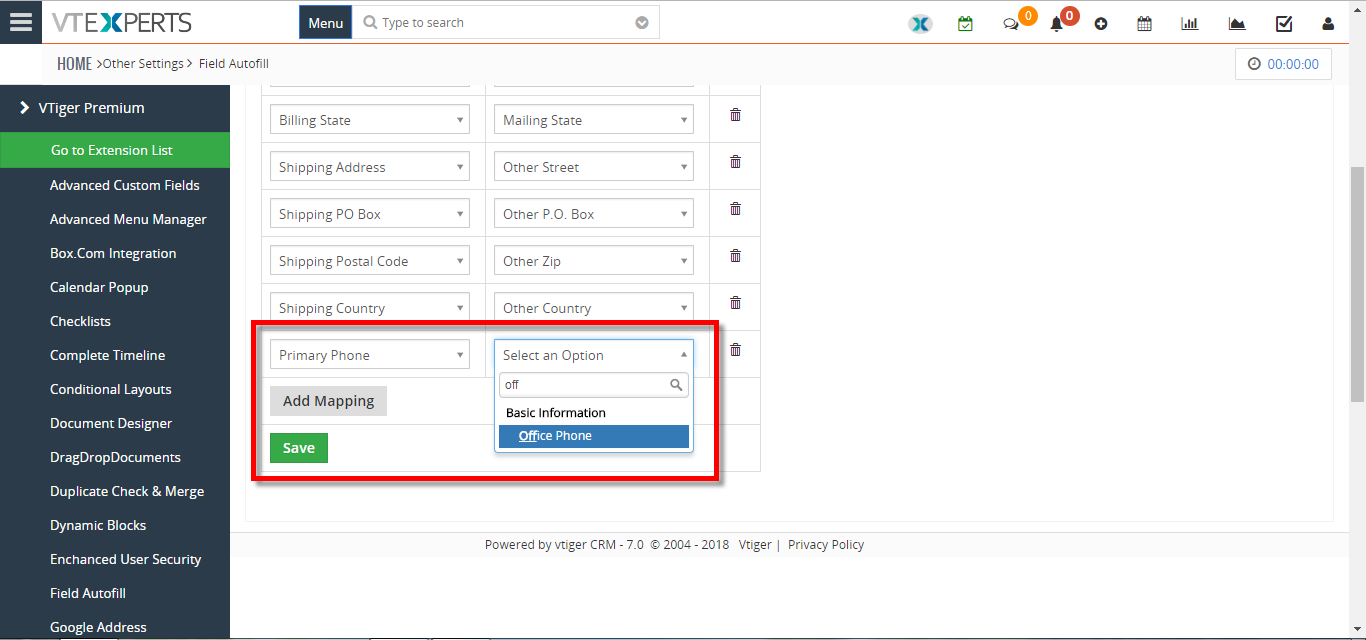Open the bar chart reports icon
The width and height of the screenshot is (1366, 640).
1190,23
